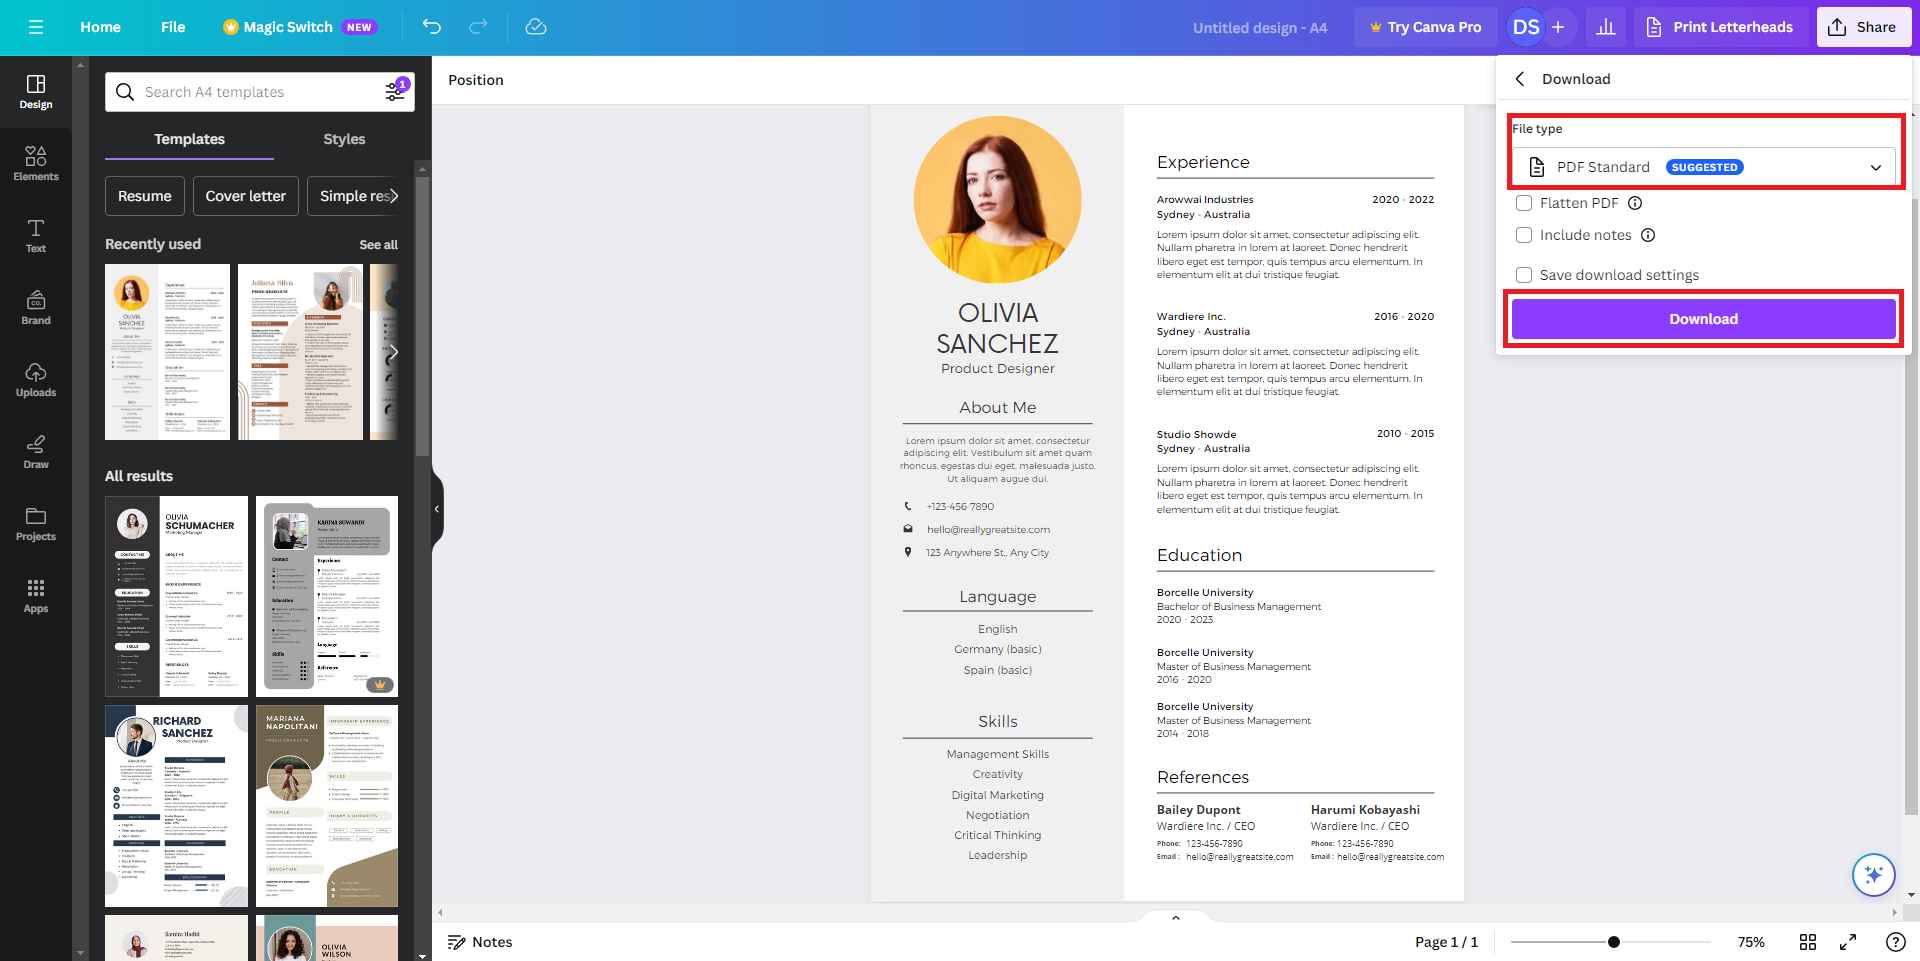Open the Design sidebar panel
The width and height of the screenshot is (1920, 961).
click(x=36, y=92)
